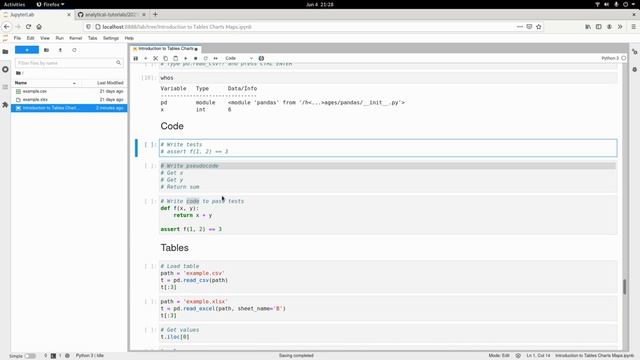Image resolution: width=640 pixels, height=360 pixels.
Task: Copy the selected cell in notebook toolbar
Action: point(165,58)
